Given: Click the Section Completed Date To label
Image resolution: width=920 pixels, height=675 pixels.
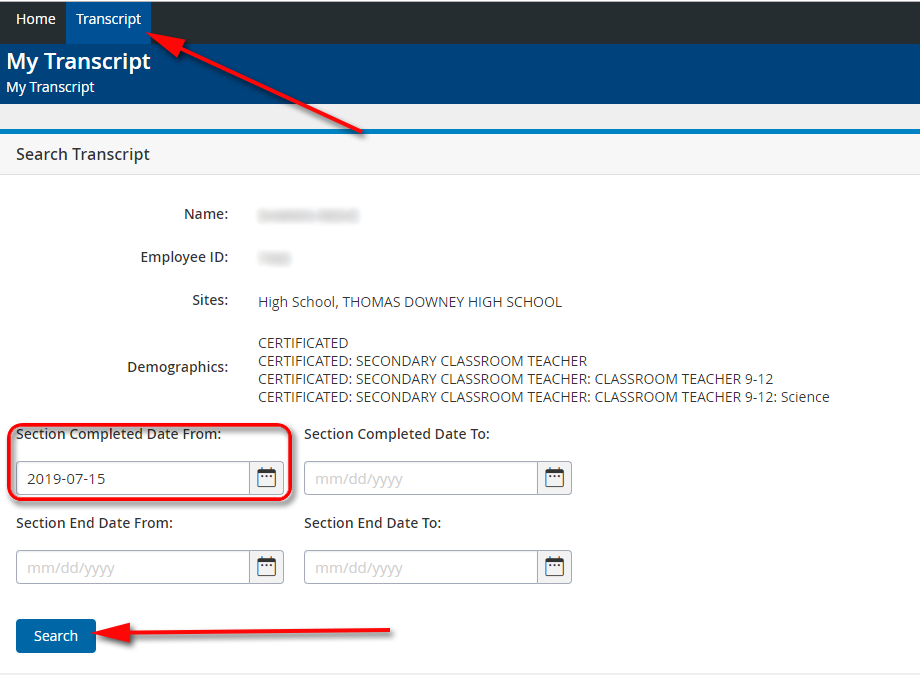Looking at the screenshot, I should [396, 434].
